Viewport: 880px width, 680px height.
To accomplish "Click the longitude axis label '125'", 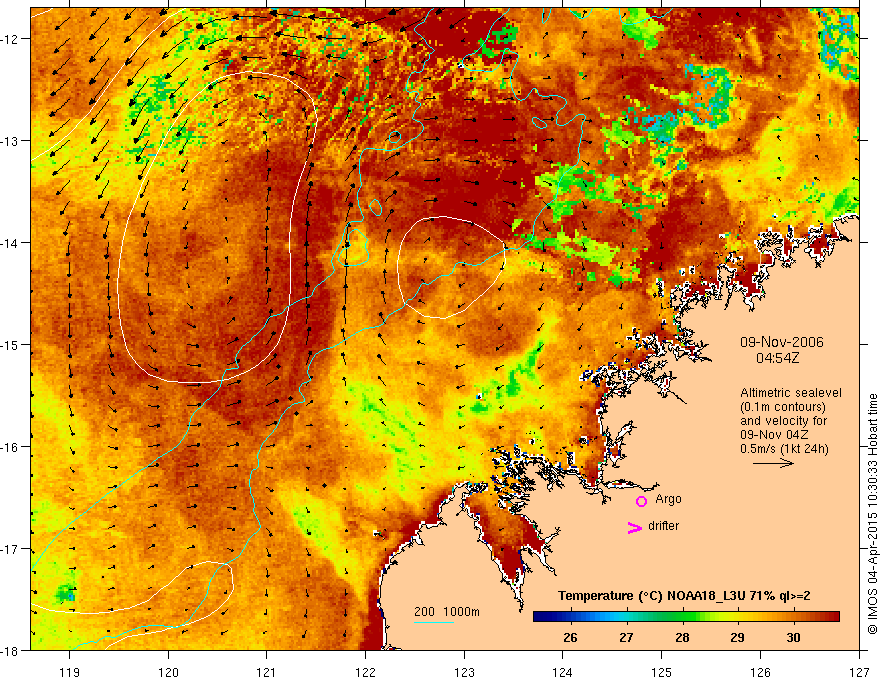I will point(662,672).
